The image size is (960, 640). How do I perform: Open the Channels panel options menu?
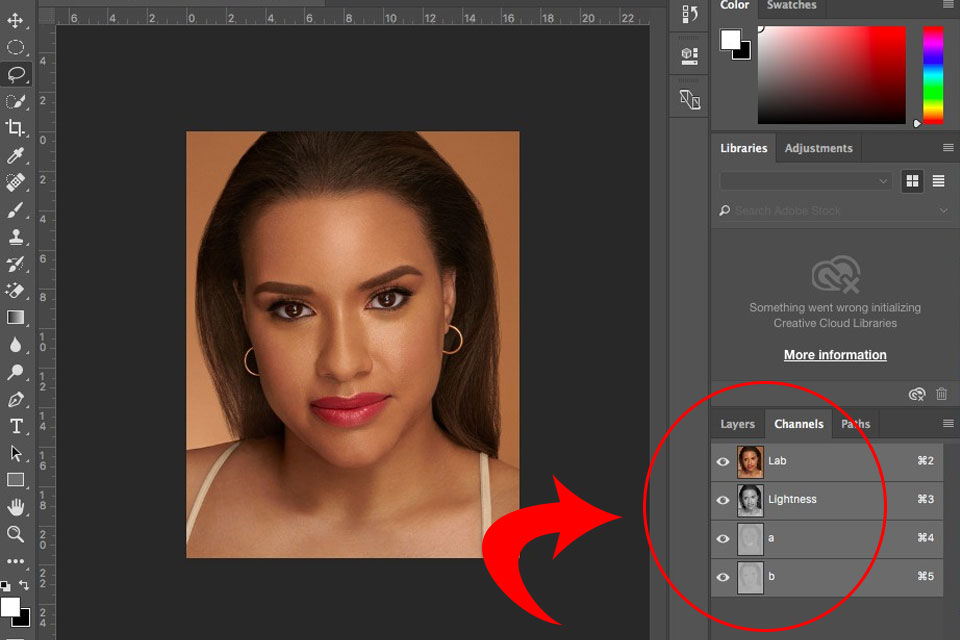click(948, 424)
